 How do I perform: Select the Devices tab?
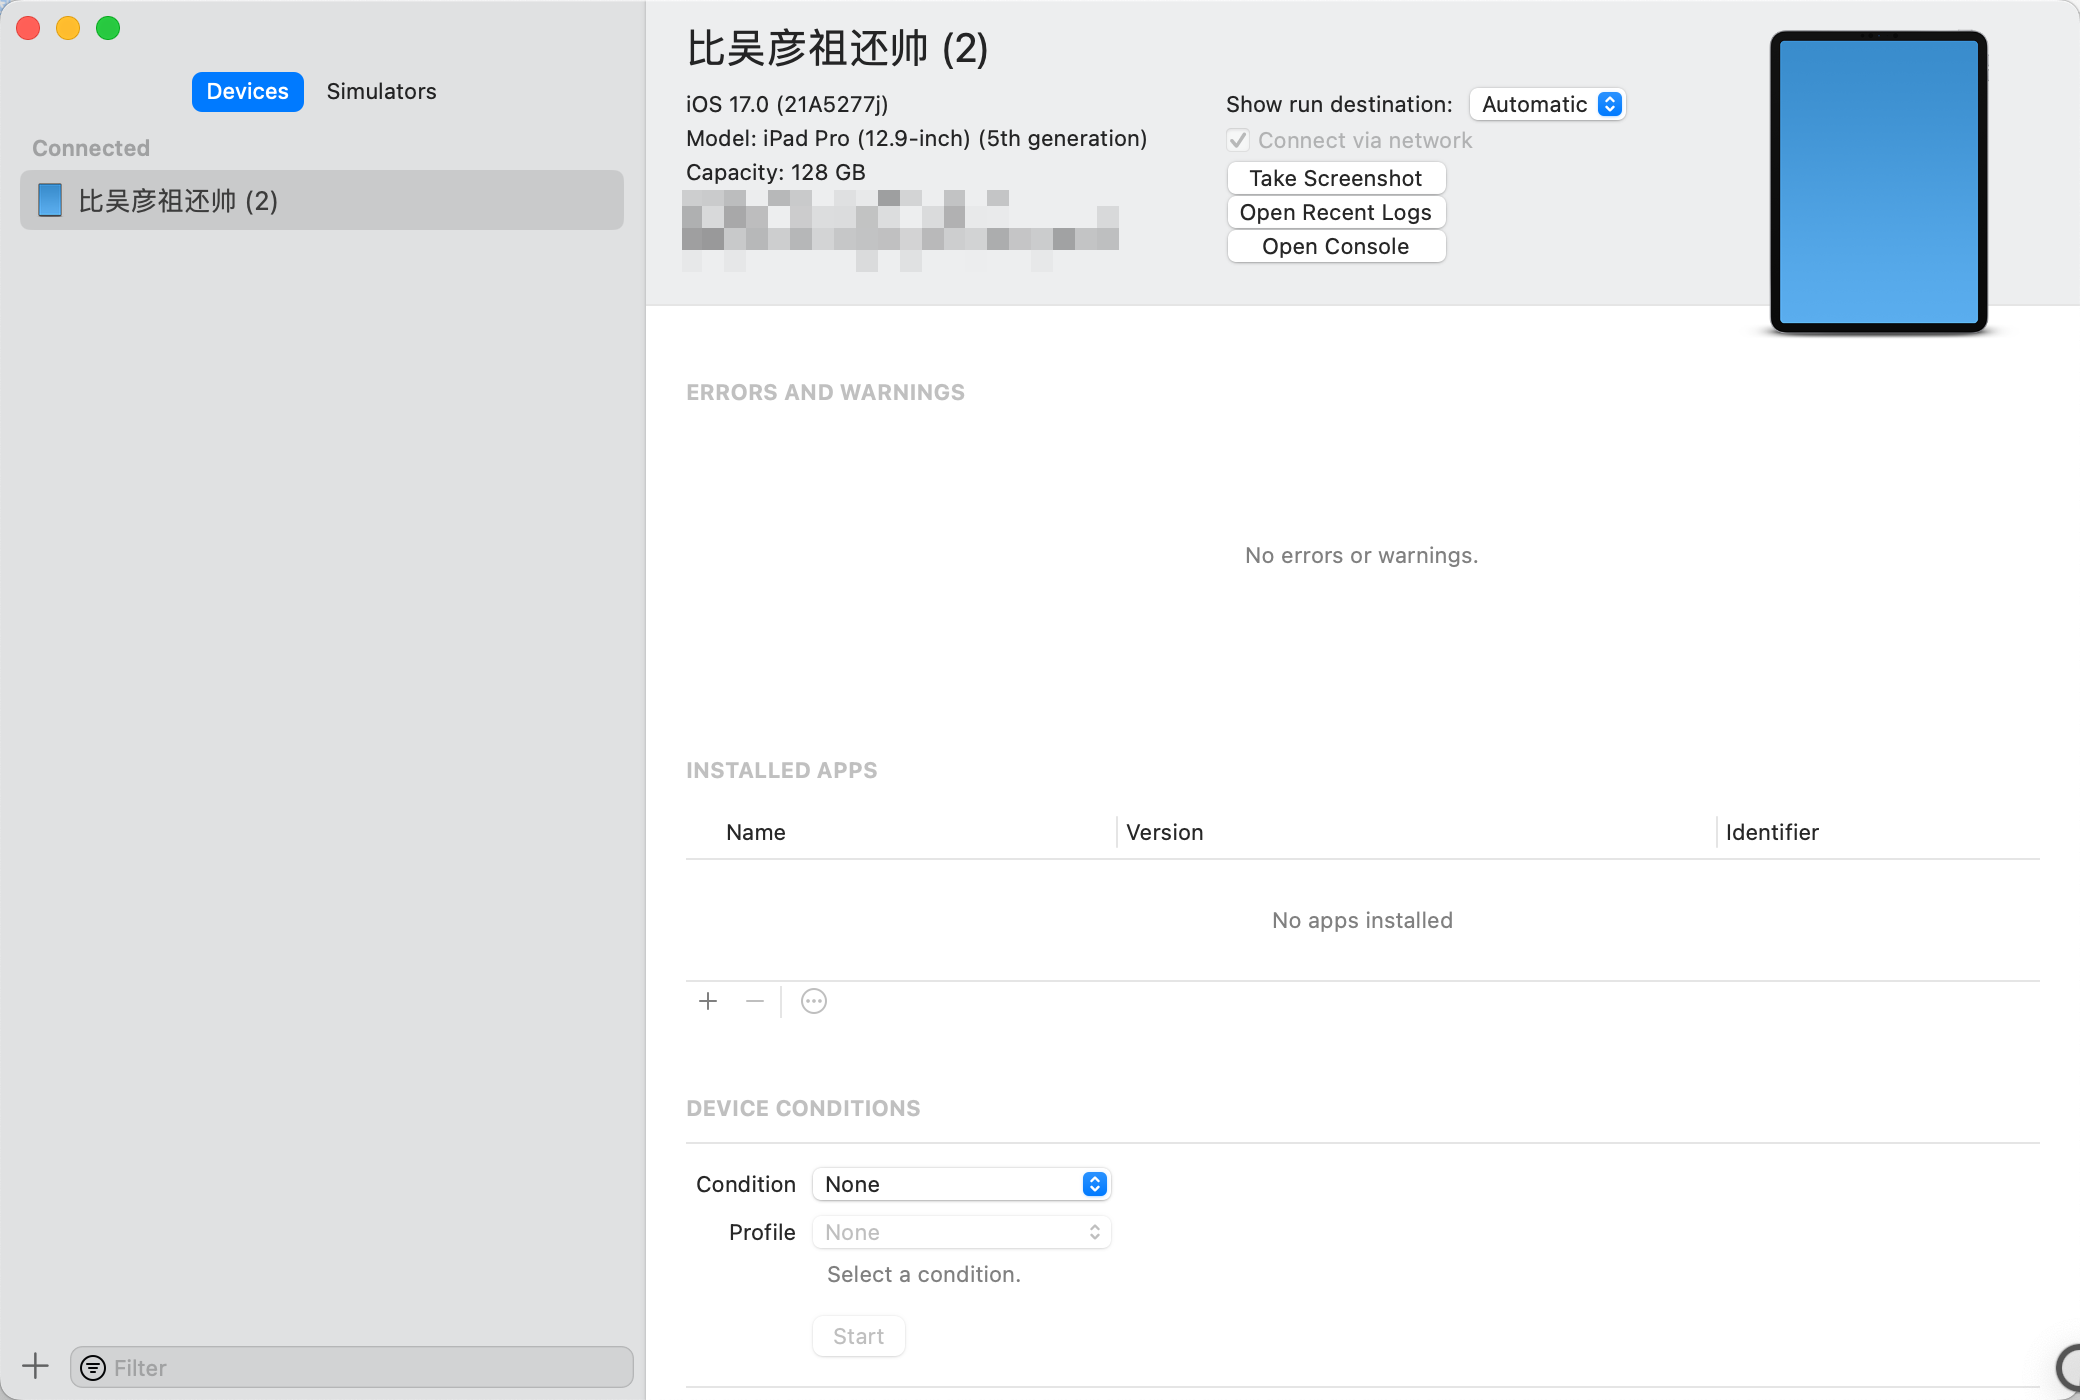[x=247, y=91]
